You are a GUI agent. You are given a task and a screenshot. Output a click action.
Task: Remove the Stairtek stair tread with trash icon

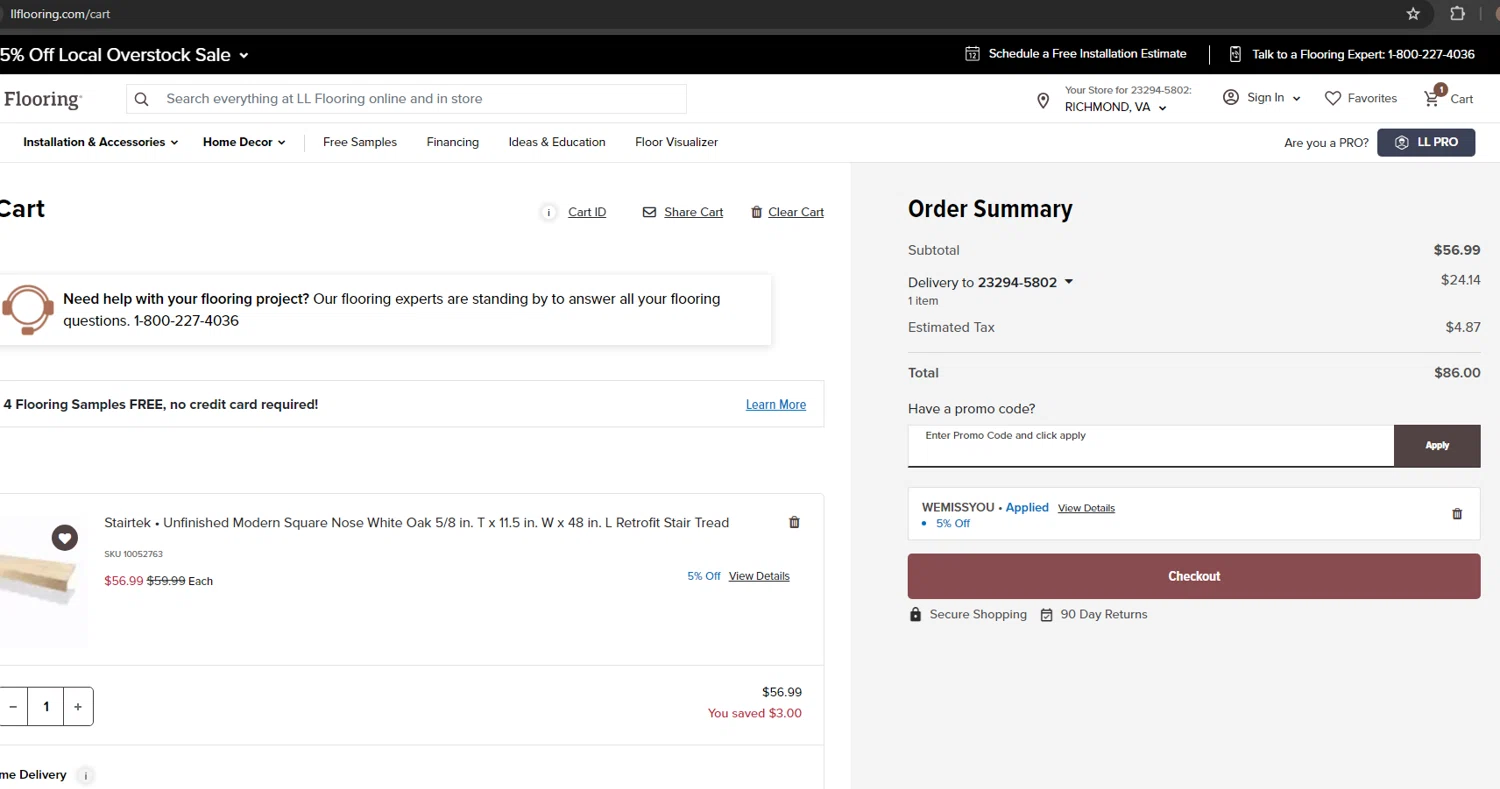point(795,522)
